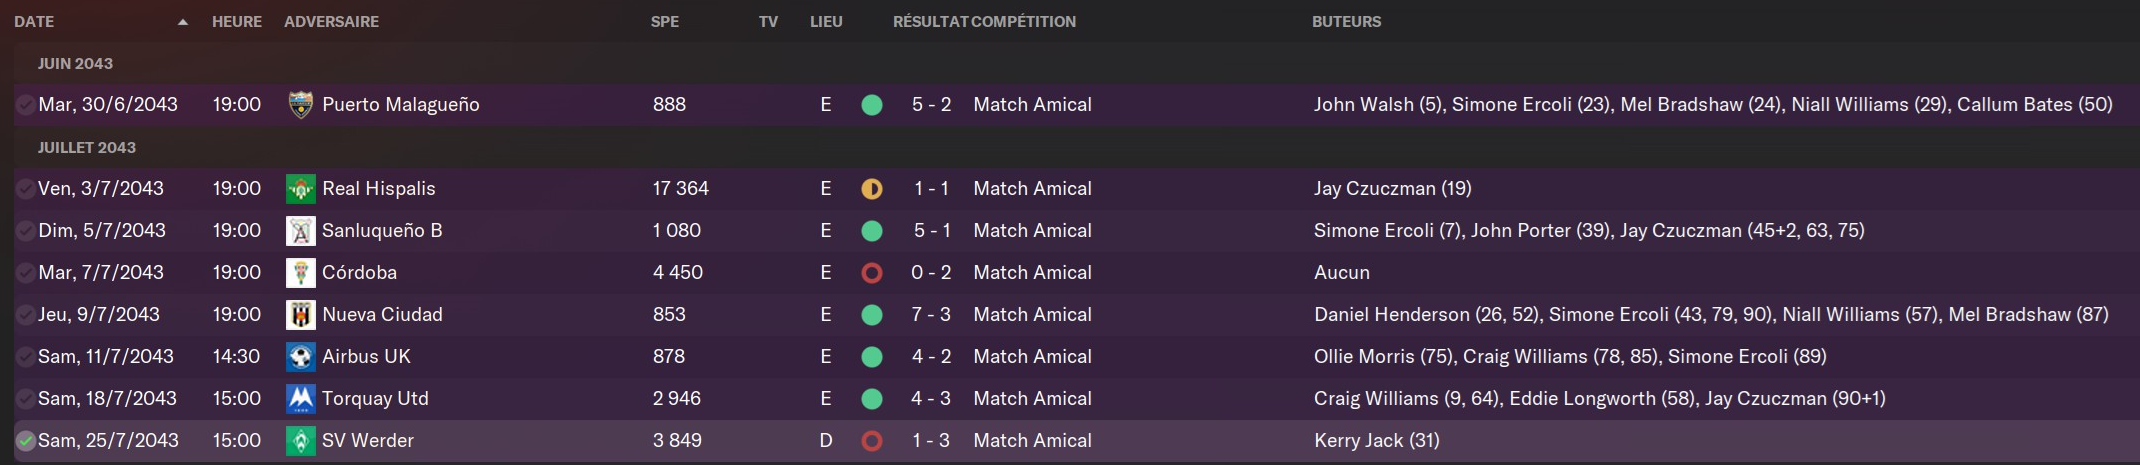The image size is (2140, 465).
Task: Open the 7 - 3 result against Nueva Ciudad
Action: [931, 314]
